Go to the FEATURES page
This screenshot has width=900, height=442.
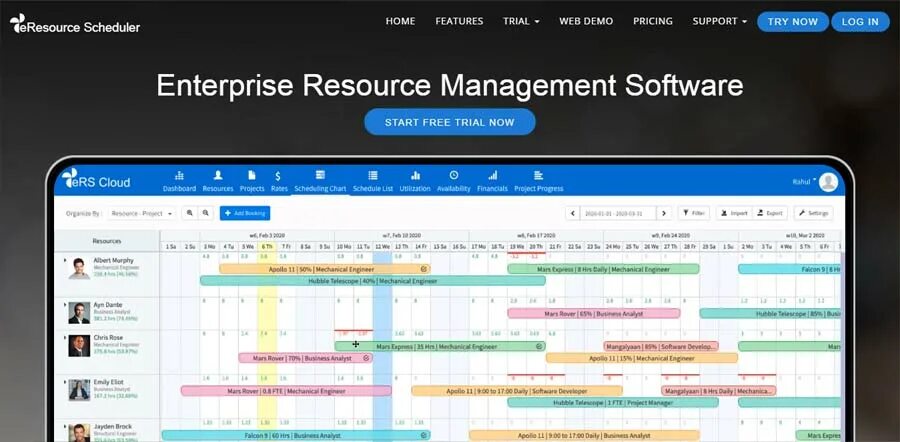pos(459,21)
